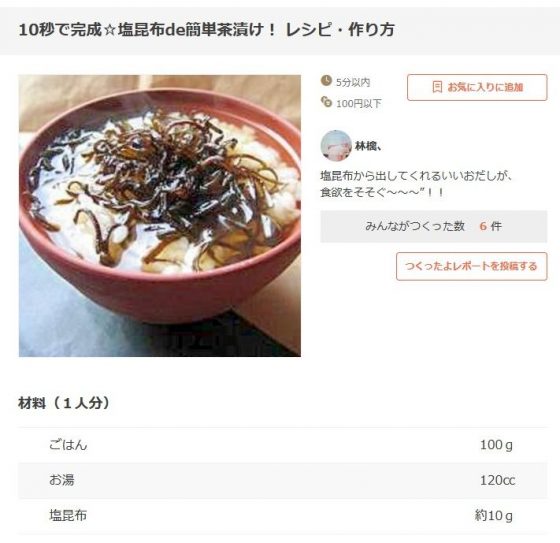560x543 pixels.
Task: Click the bookmark icon in お気に入りに追加
Action: pyautogui.click(x=437, y=87)
